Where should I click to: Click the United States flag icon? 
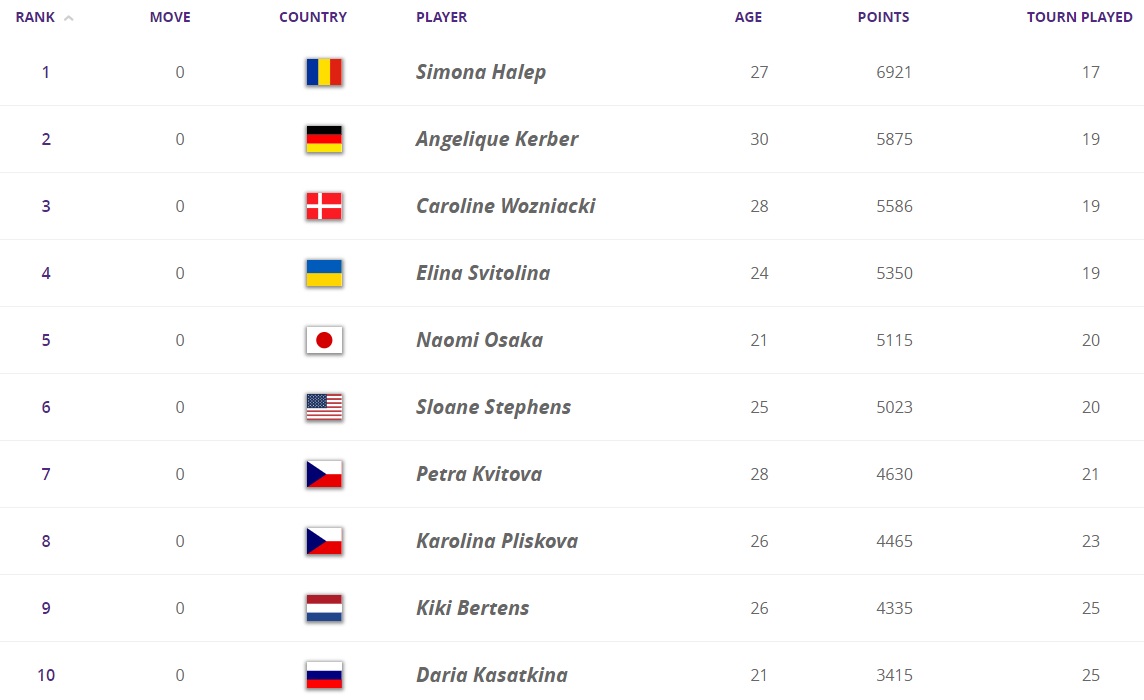click(324, 407)
